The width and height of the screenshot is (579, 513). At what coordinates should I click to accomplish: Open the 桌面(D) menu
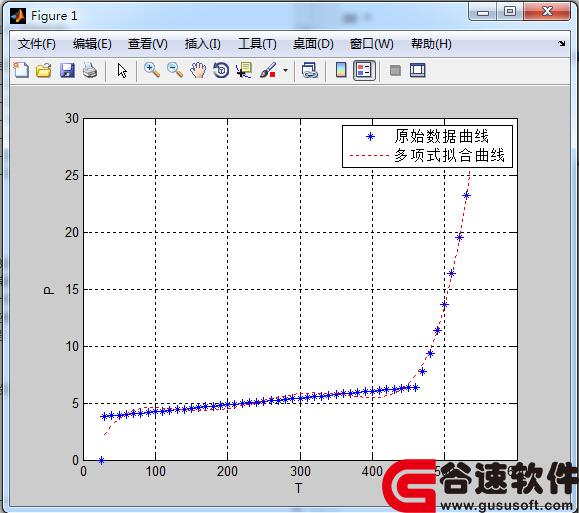point(313,44)
